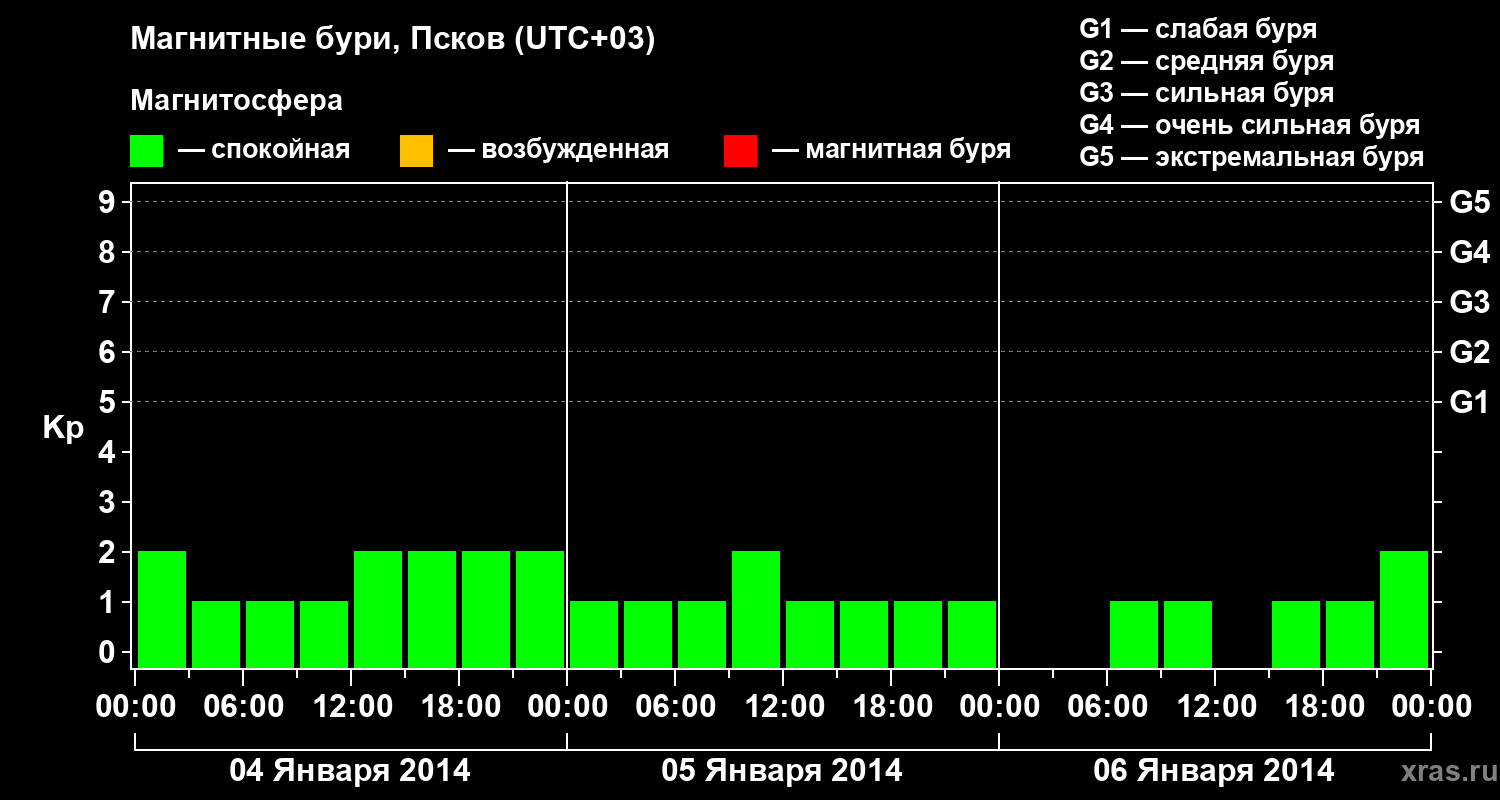Screen dimensions: 1500x800
Task: Click the '04 Января 2014' date label
Action: 350,771
